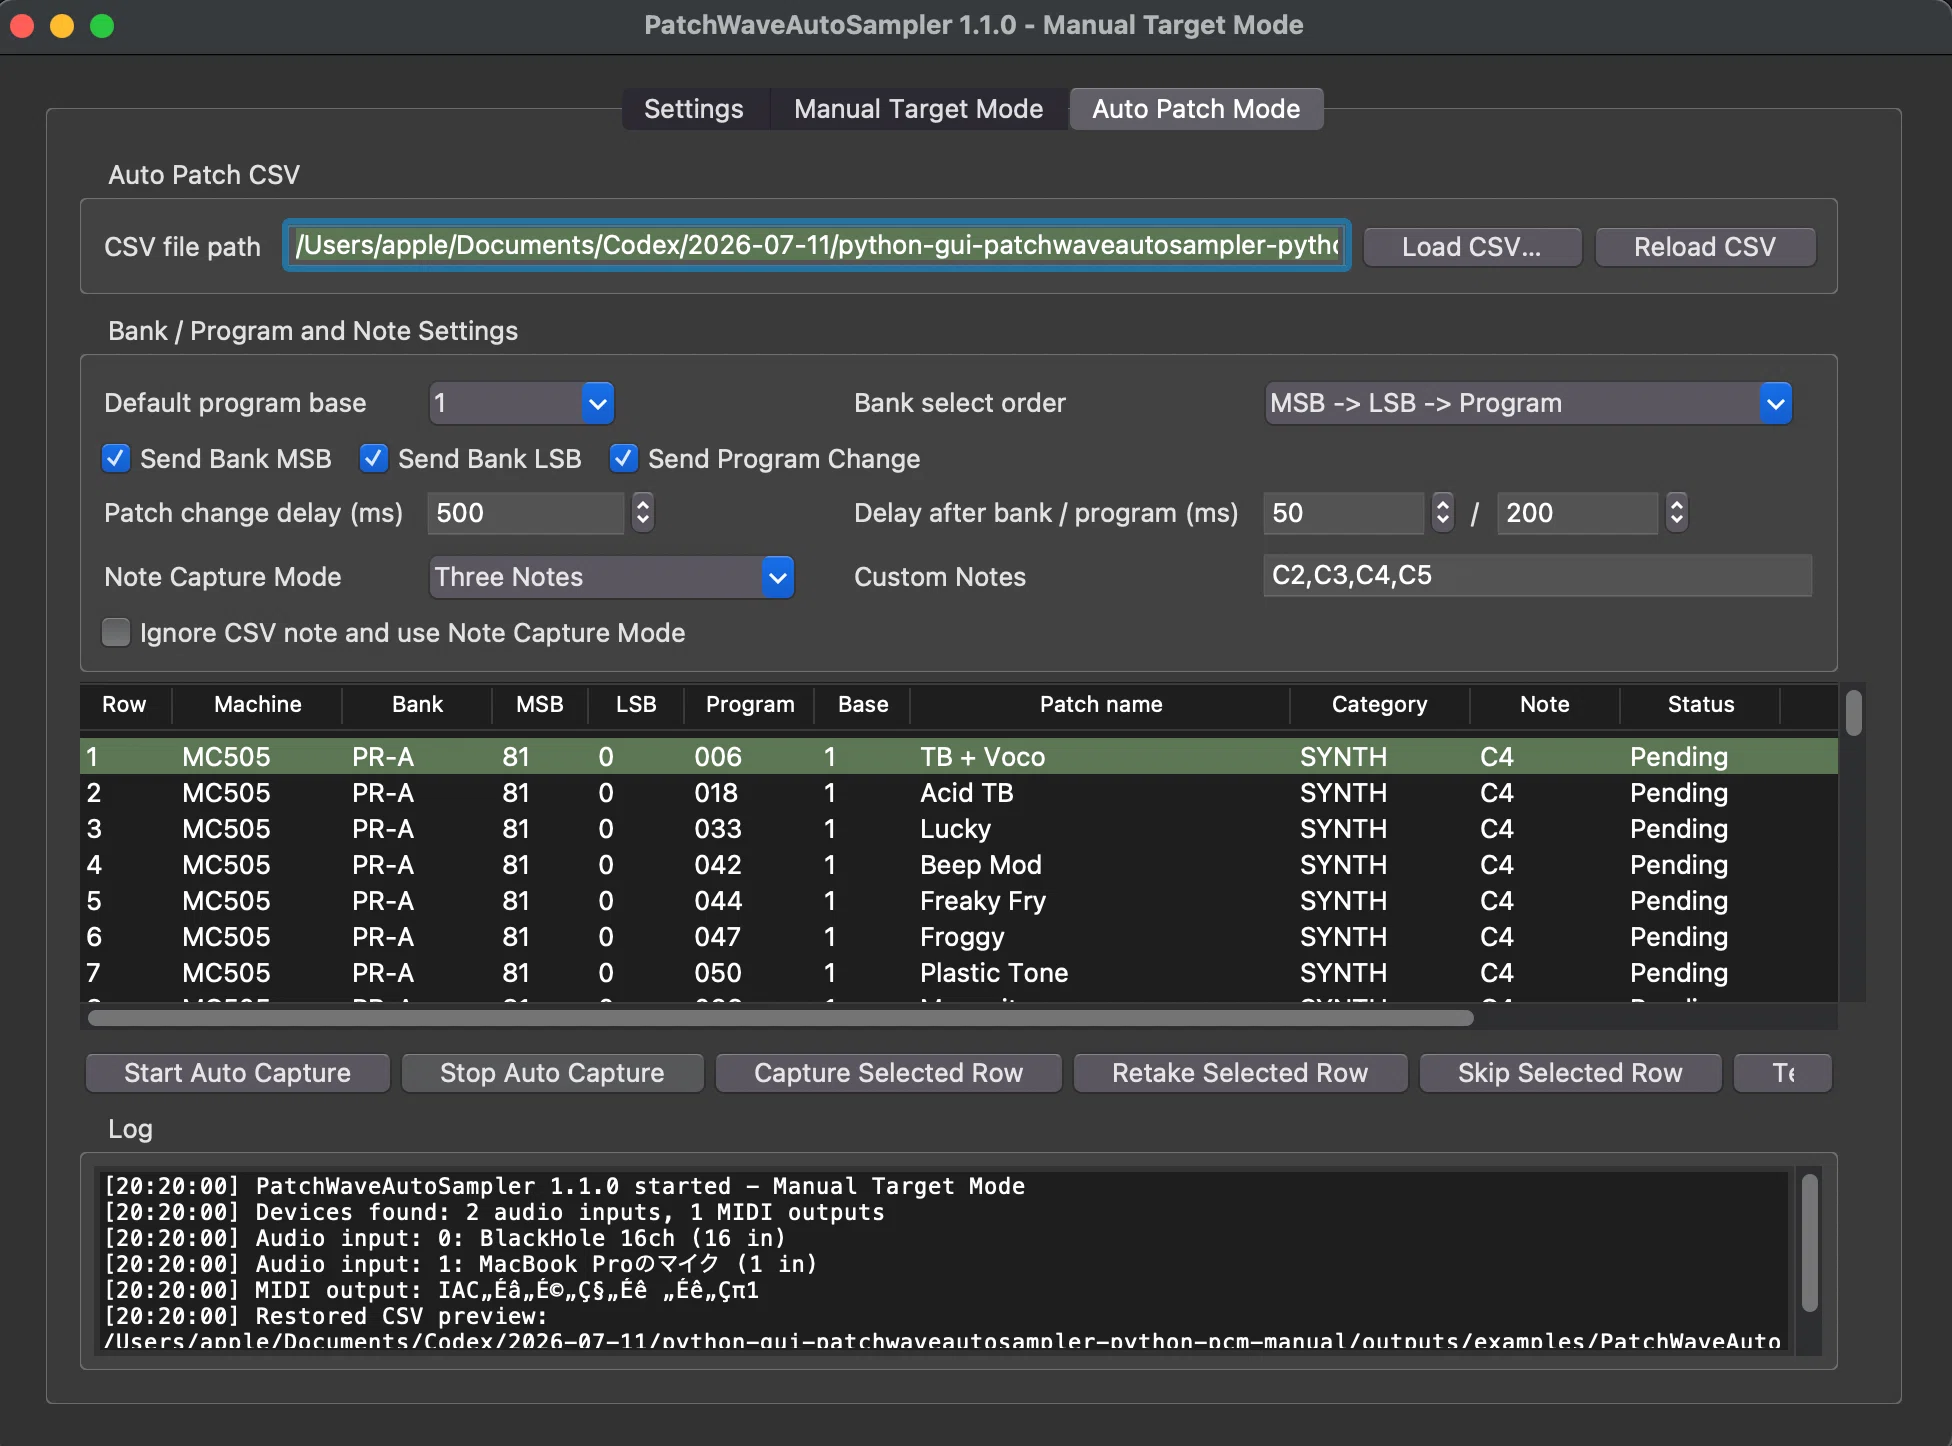Click the 'Restored CSV preview:' log line

click(326, 1316)
